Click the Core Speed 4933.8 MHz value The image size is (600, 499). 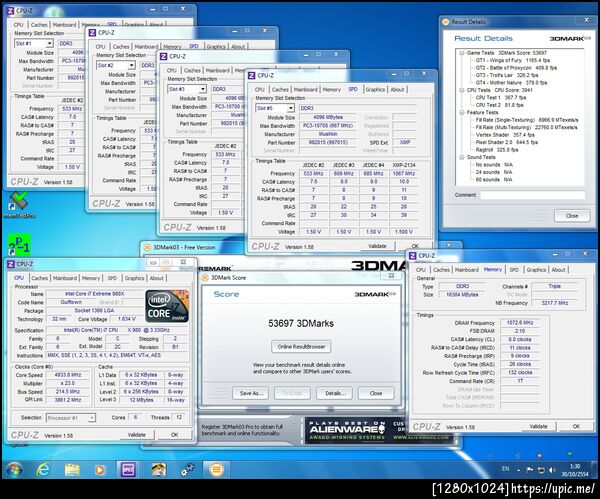tap(68, 375)
